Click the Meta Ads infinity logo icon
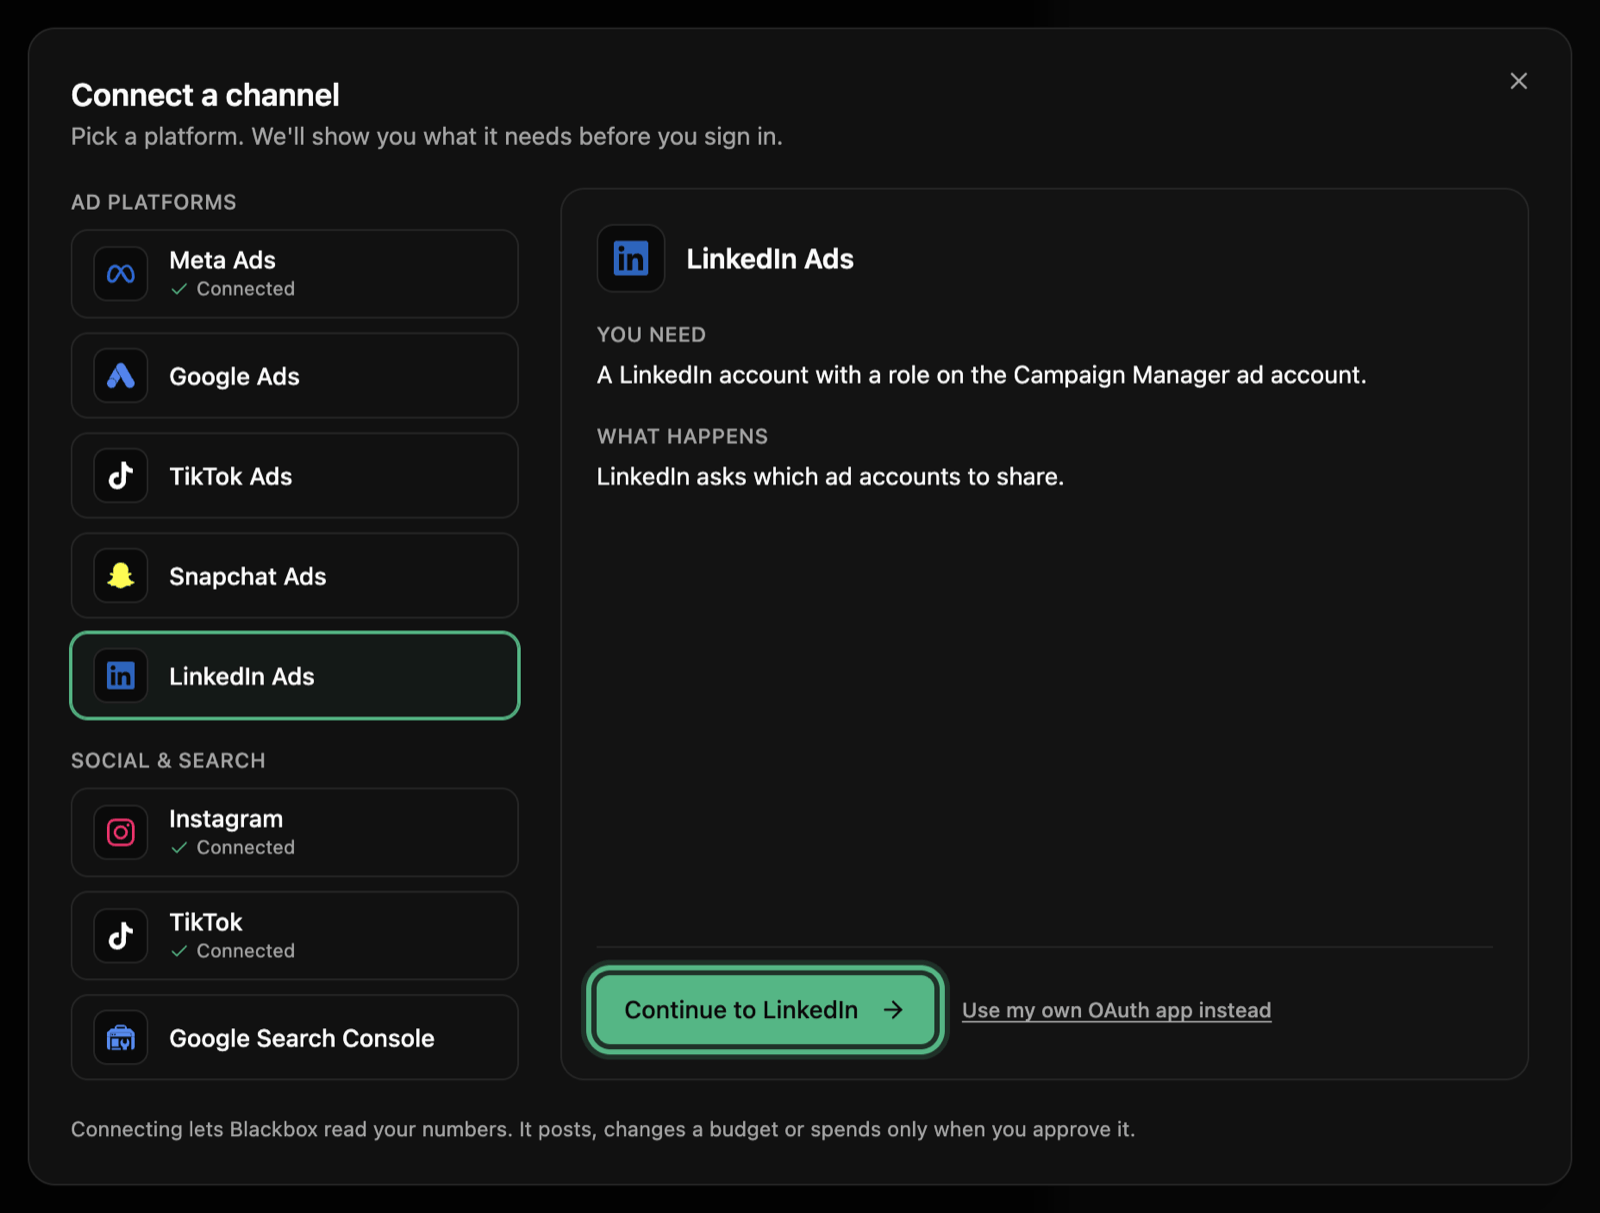 121,274
